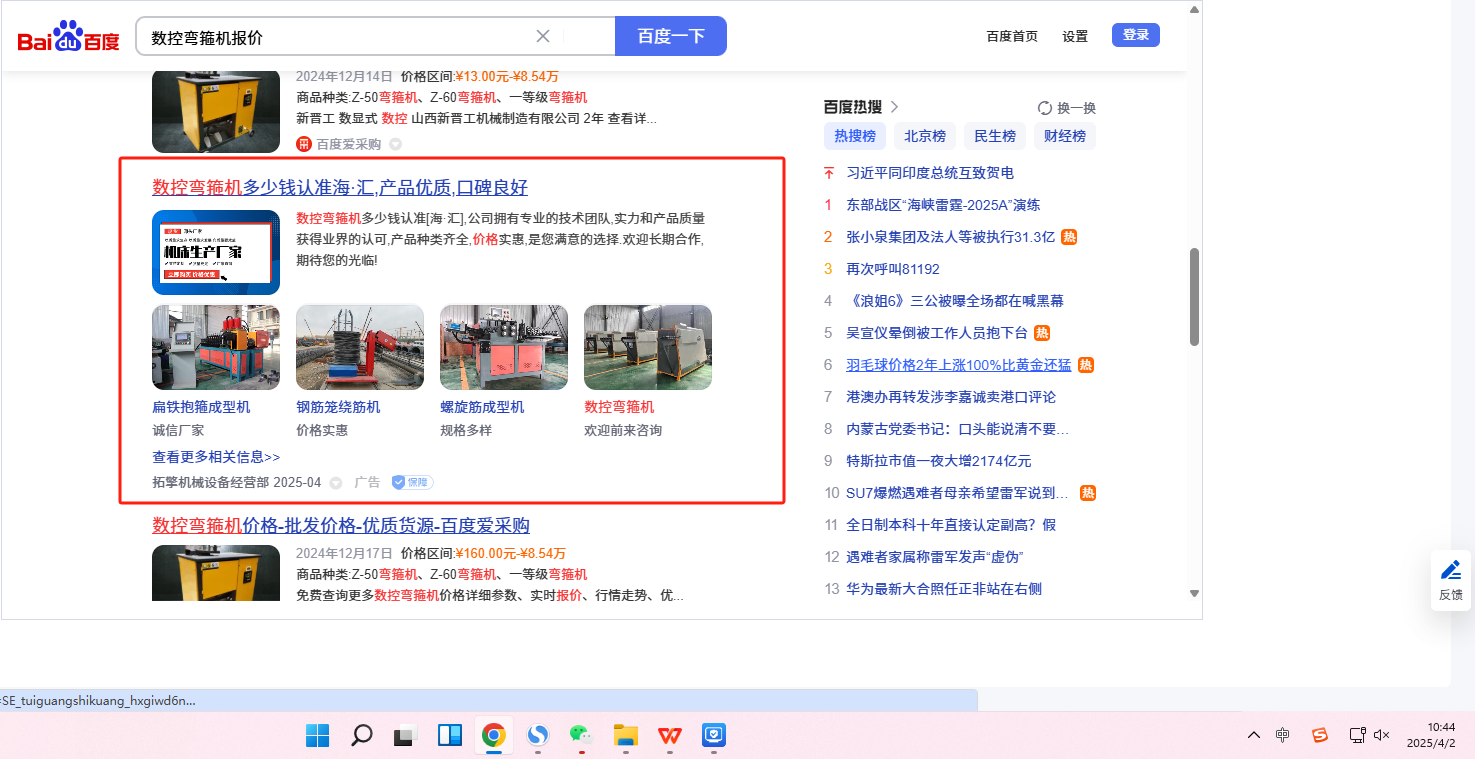
Task: Click the page scrollbar down arrow
Action: point(1194,593)
